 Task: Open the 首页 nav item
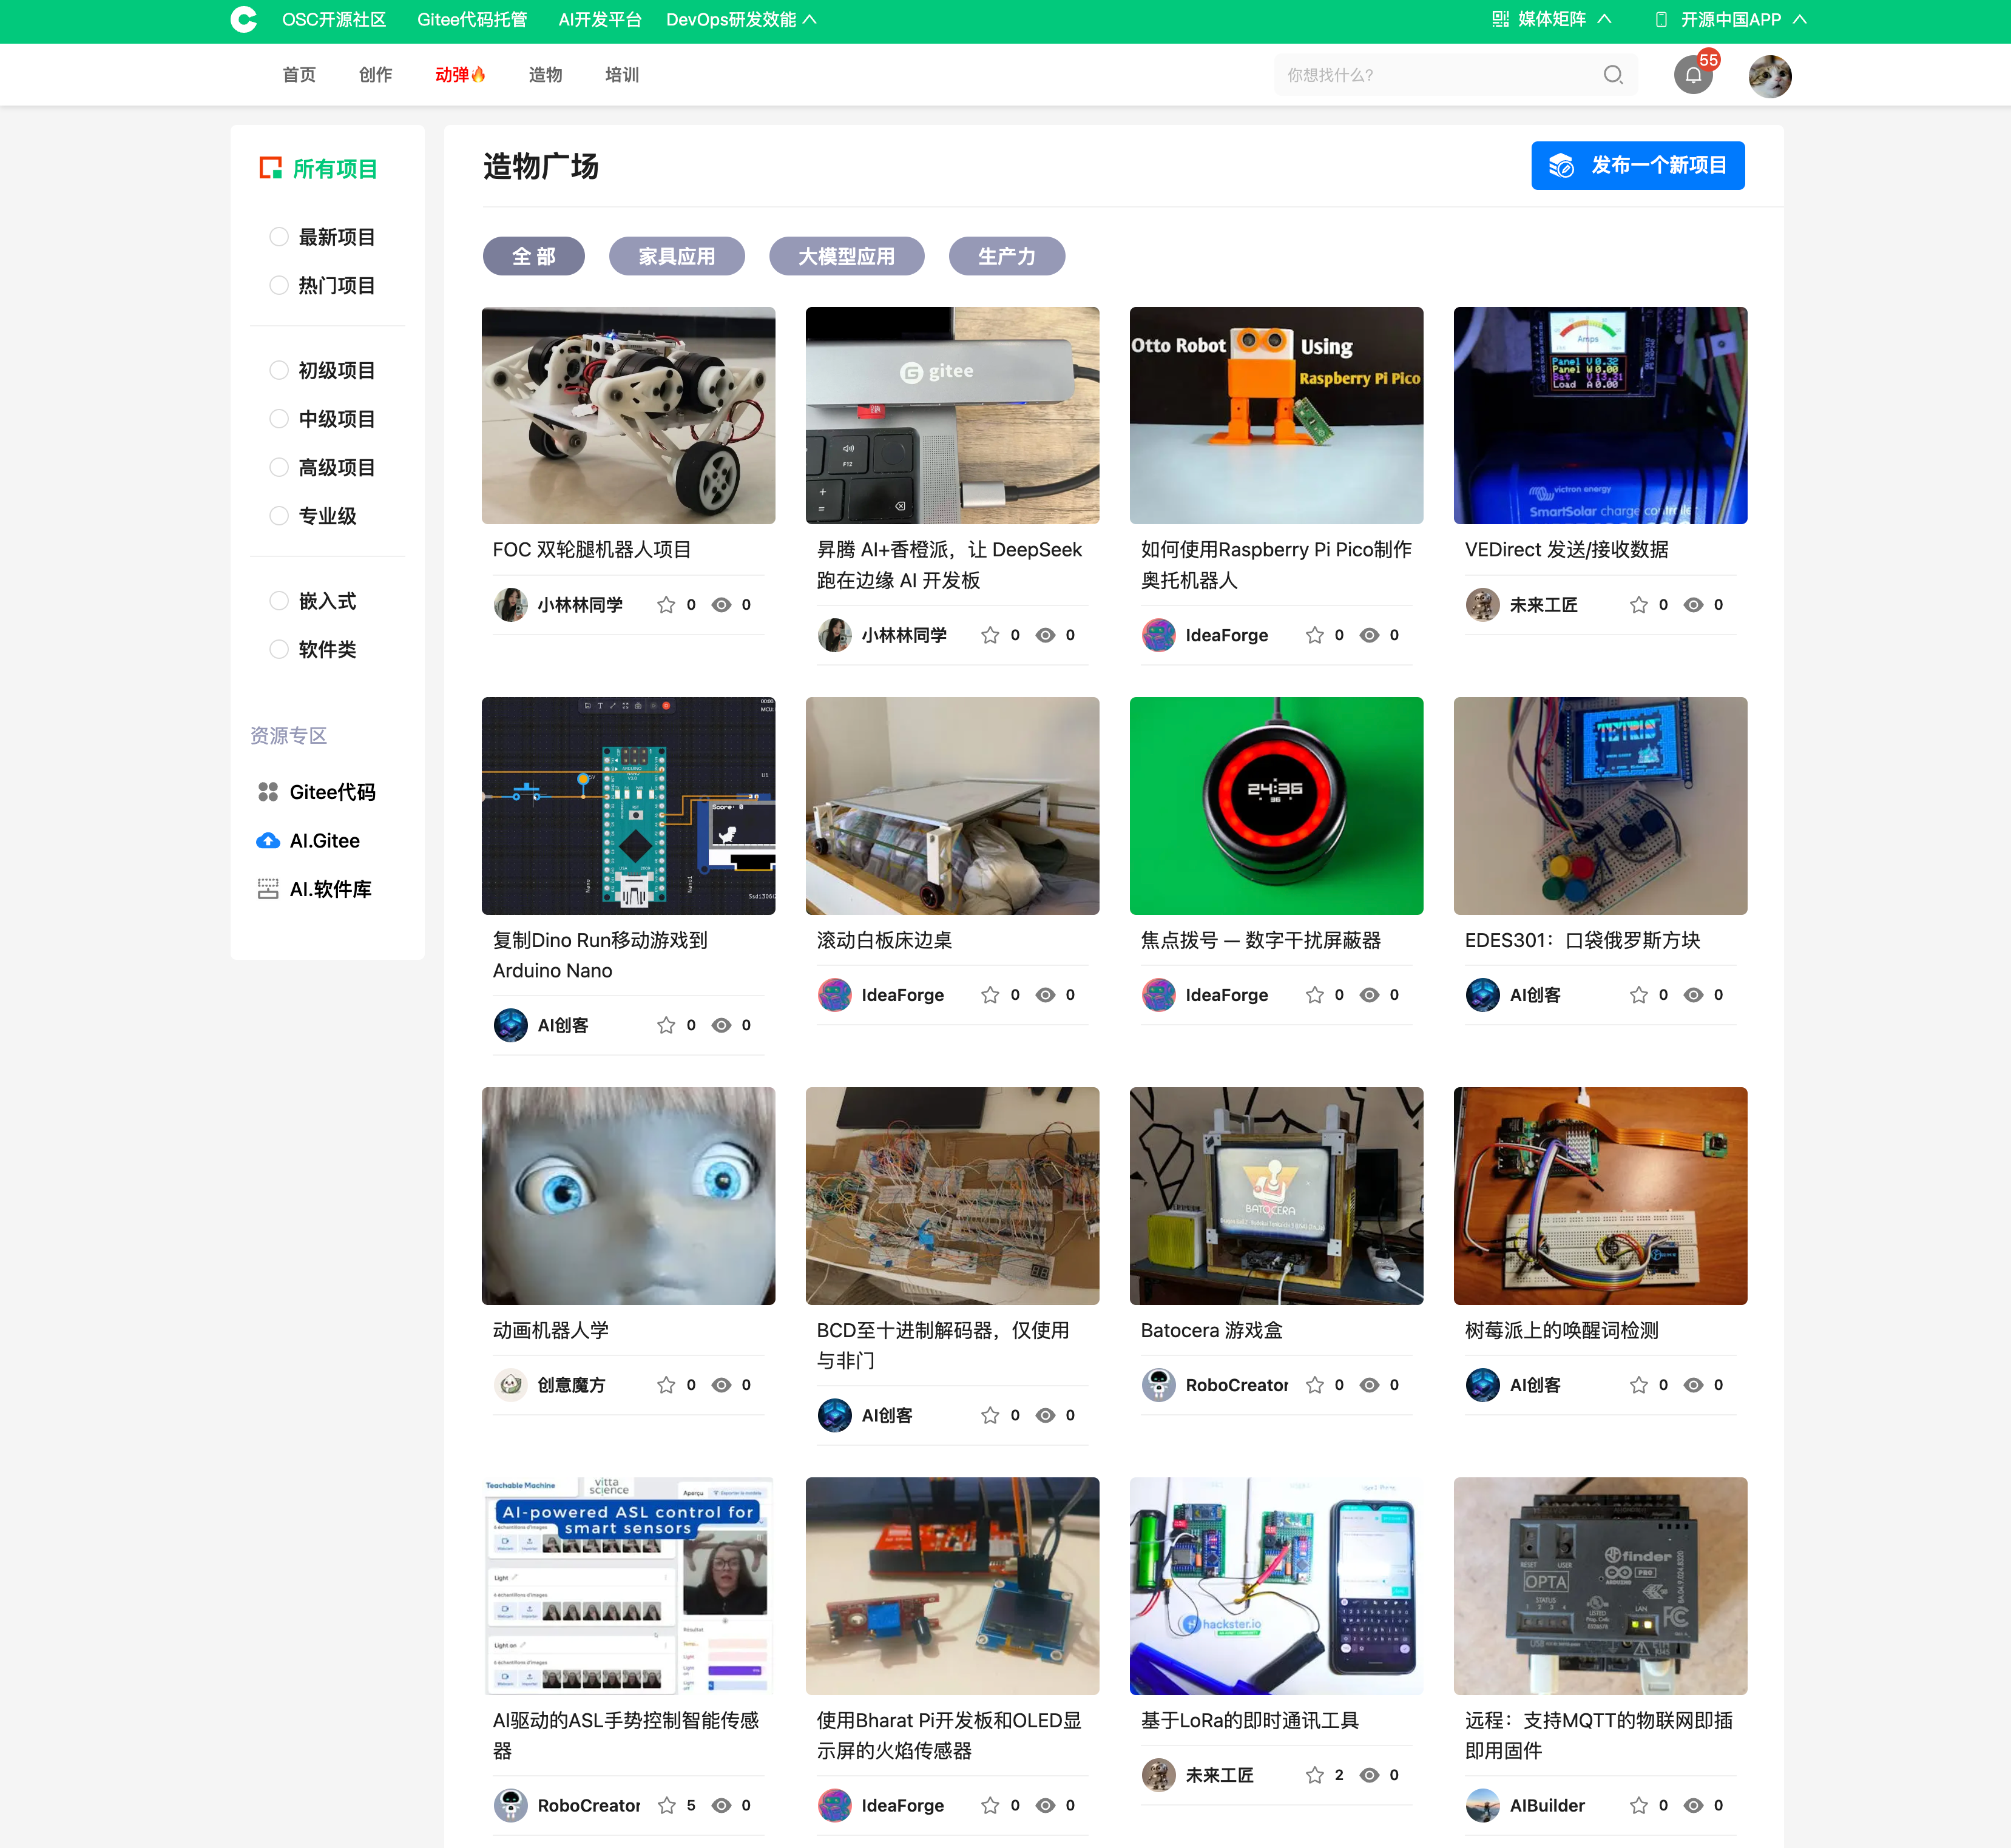click(x=299, y=75)
